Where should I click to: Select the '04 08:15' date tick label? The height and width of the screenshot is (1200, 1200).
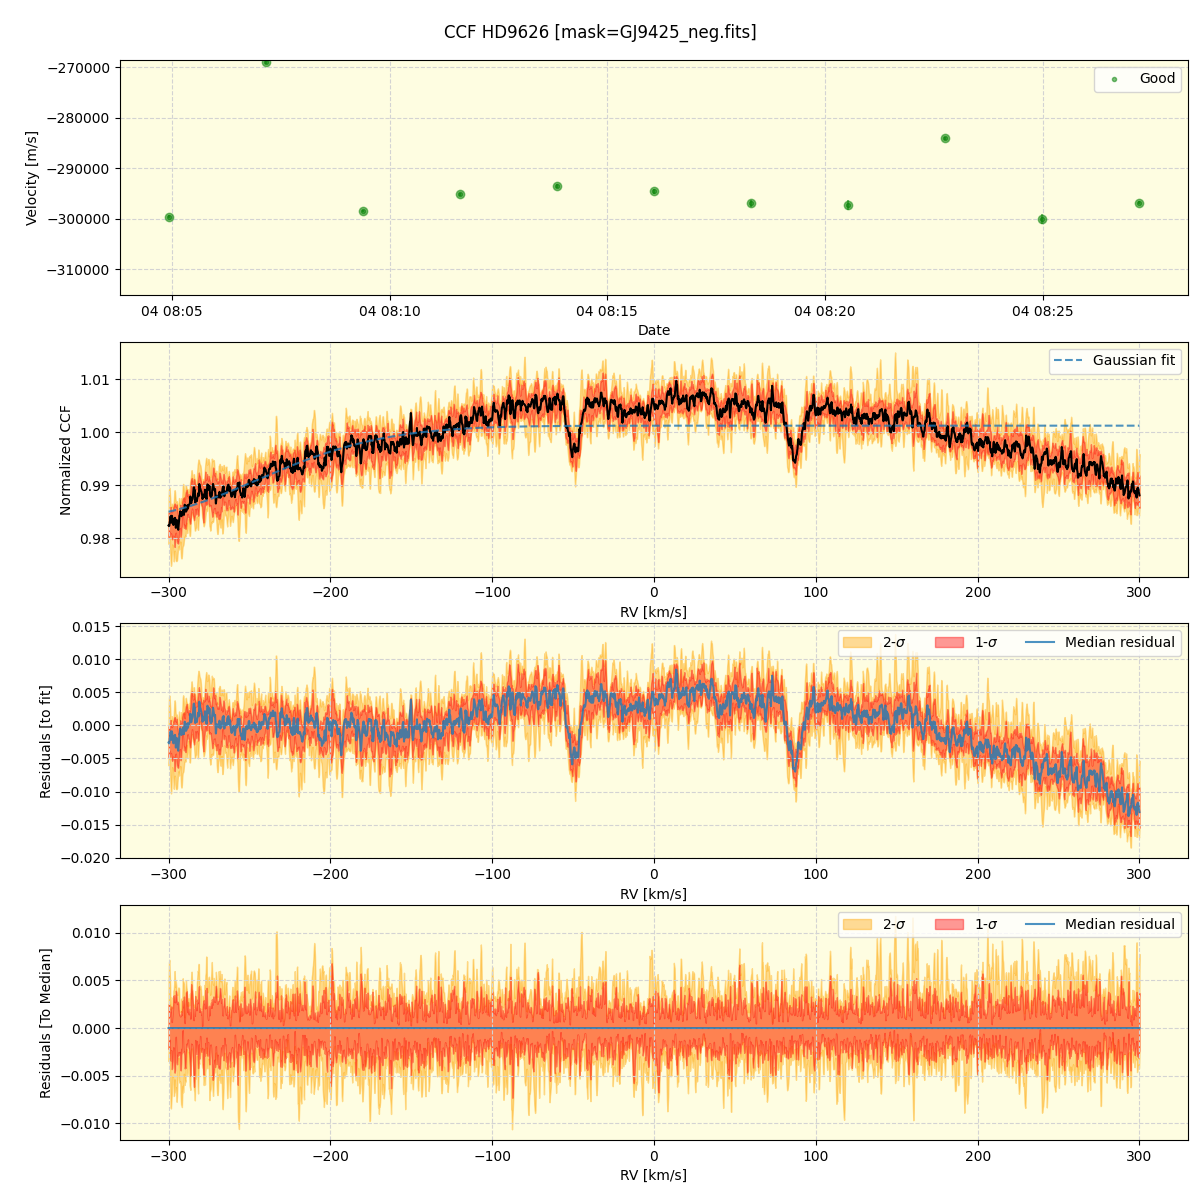(607, 311)
